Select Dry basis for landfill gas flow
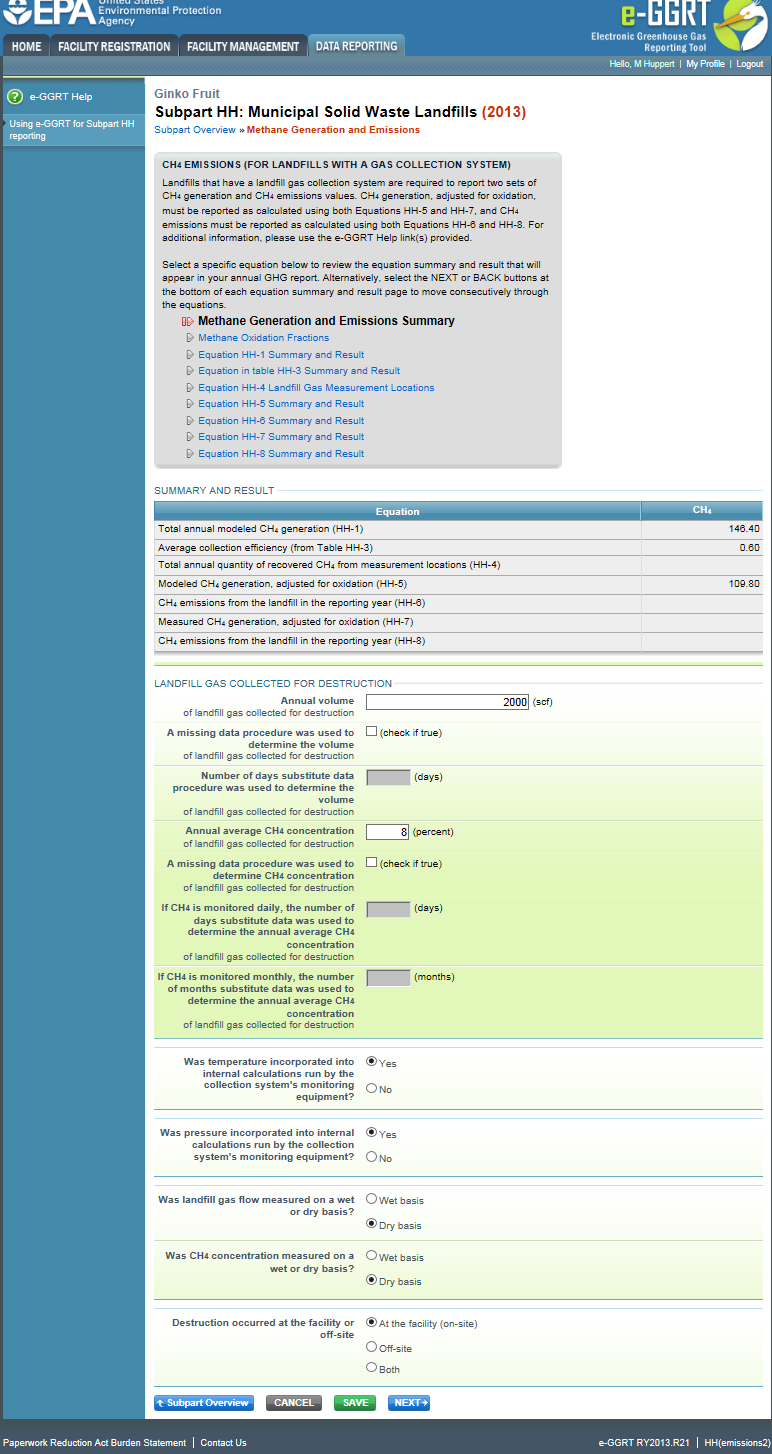The height and width of the screenshot is (1454, 772). coord(372,1224)
